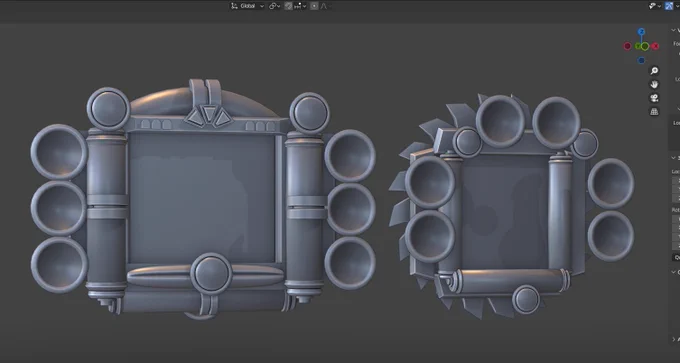The image size is (680, 363).
Task: Click the blue Z axis on navigation gizmo
Action: coord(641,32)
